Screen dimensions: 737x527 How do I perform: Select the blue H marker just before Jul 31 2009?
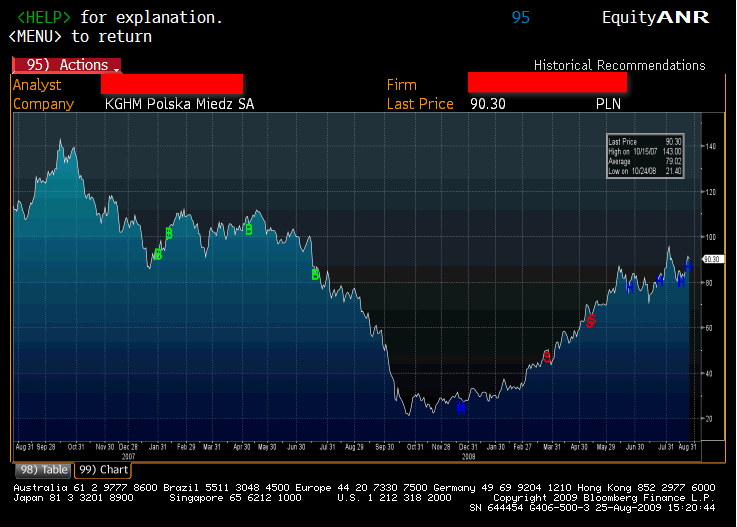[x=660, y=281]
